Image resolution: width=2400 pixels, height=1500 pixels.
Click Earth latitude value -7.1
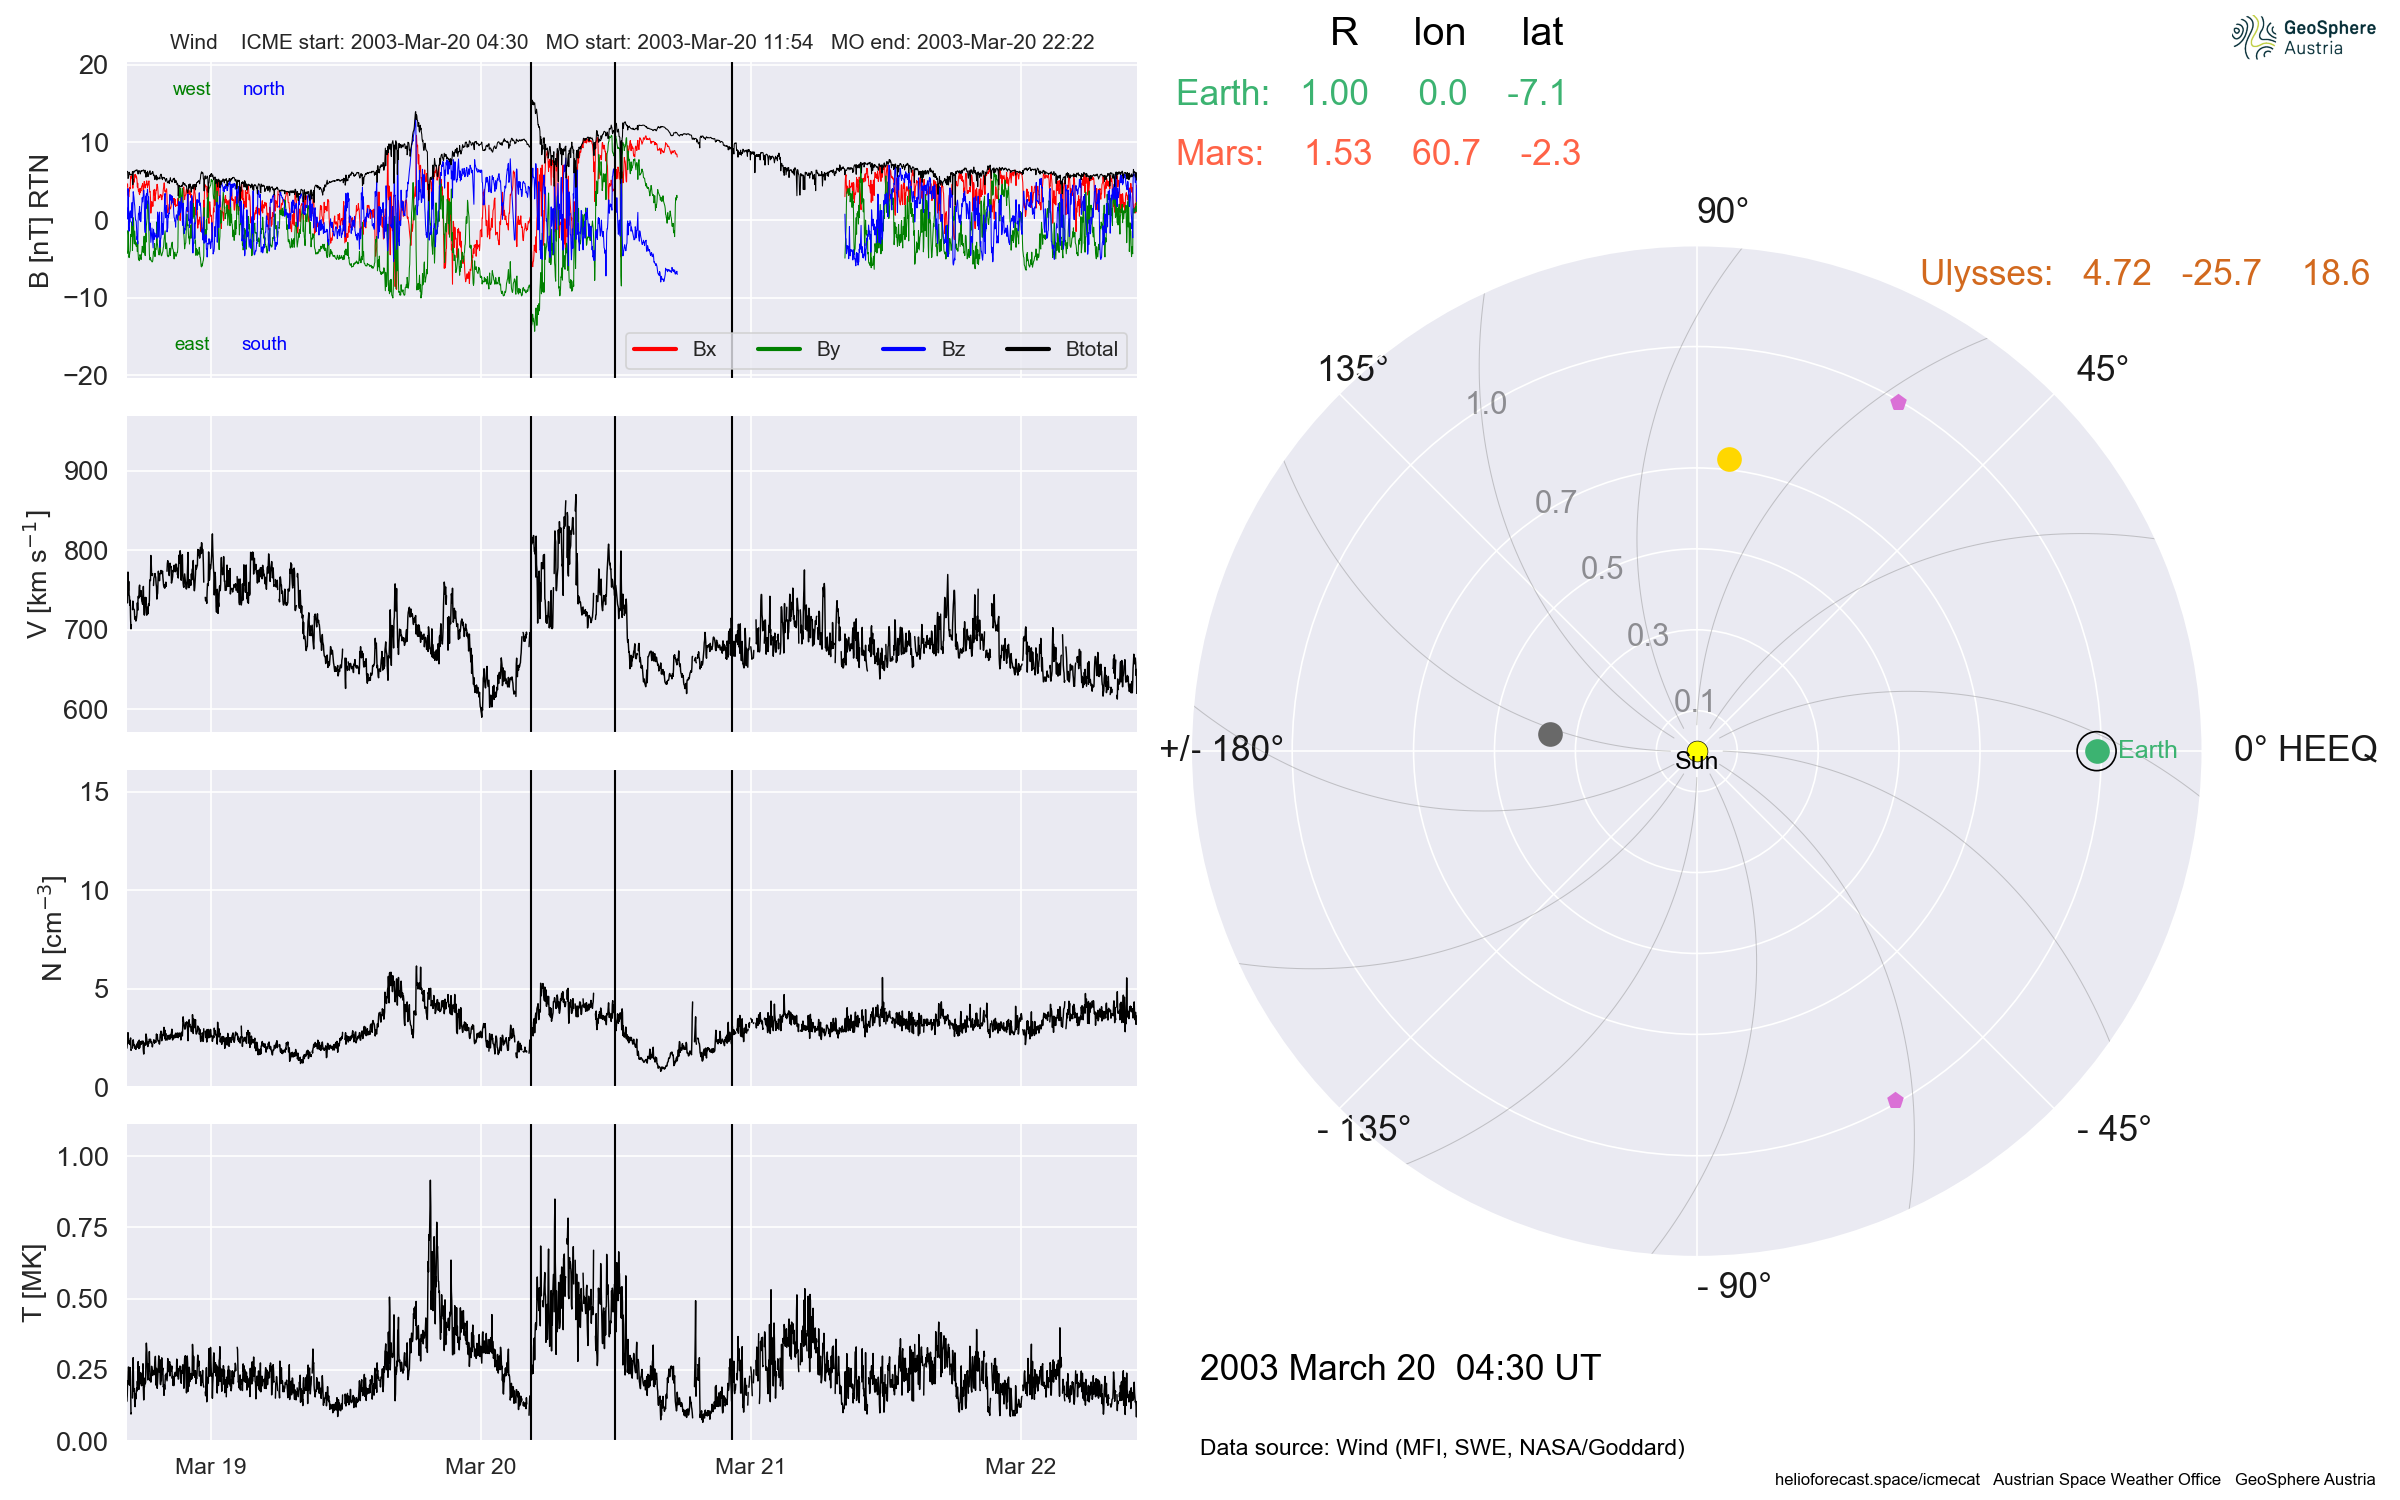(1537, 93)
